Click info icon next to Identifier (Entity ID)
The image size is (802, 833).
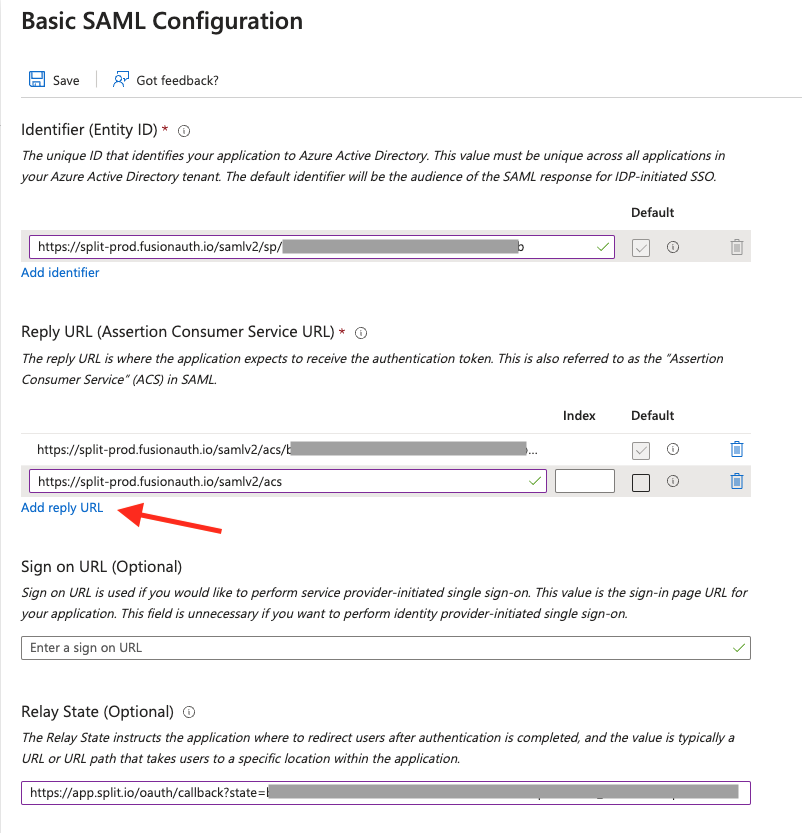tap(184, 131)
